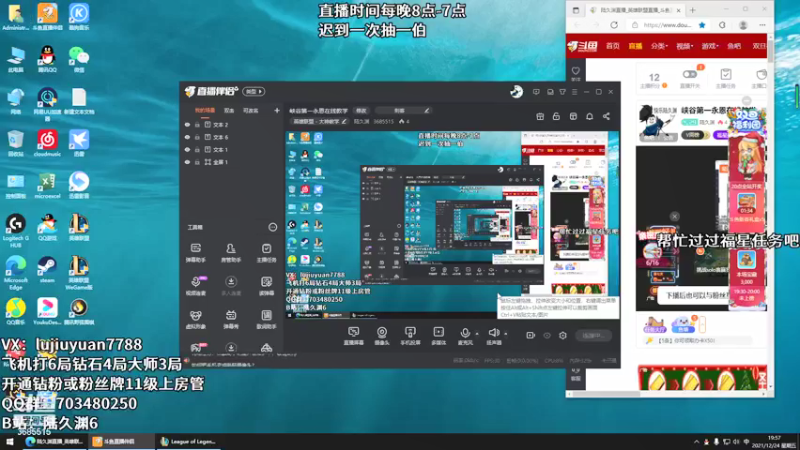Viewport: 800px width, 450px height.
Task: Toggle the 直播开关 switch on Douyu page
Action: pyautogui.click(x=689, y=74)
